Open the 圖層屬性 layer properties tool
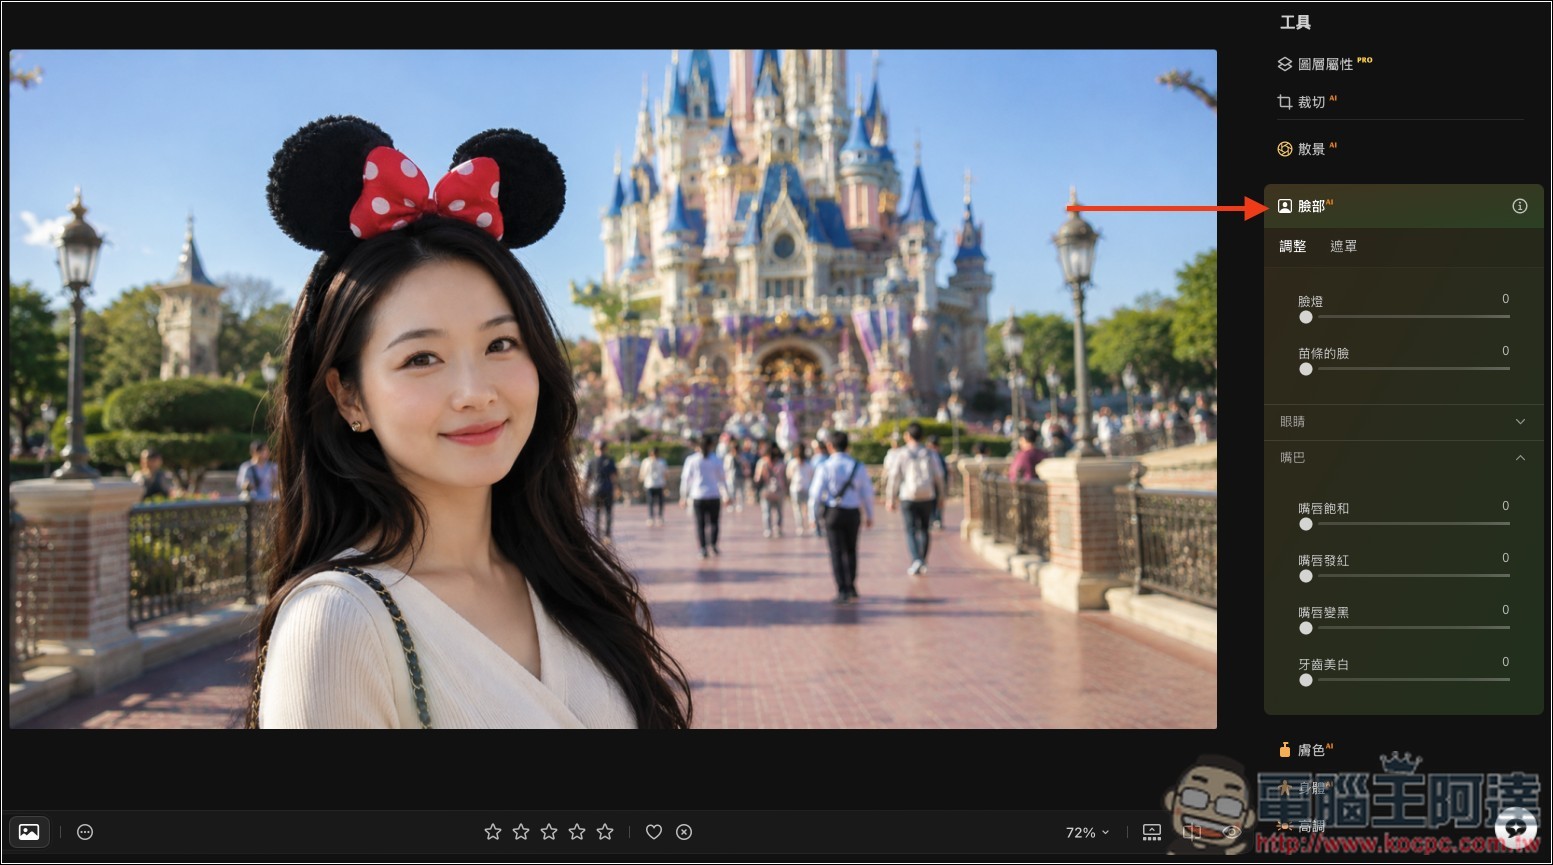 tap(1324, 64)
